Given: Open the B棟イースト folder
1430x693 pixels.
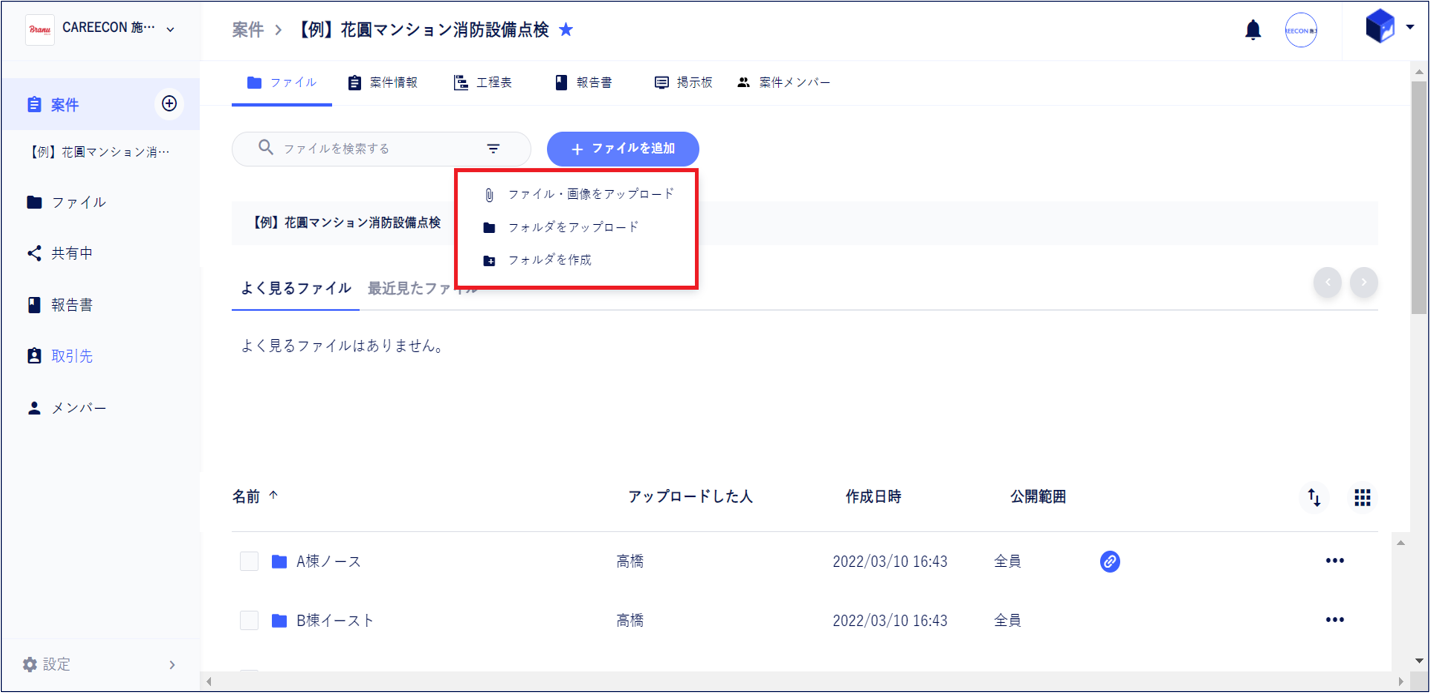Looking at the screenshot, I should click(335, 621).
